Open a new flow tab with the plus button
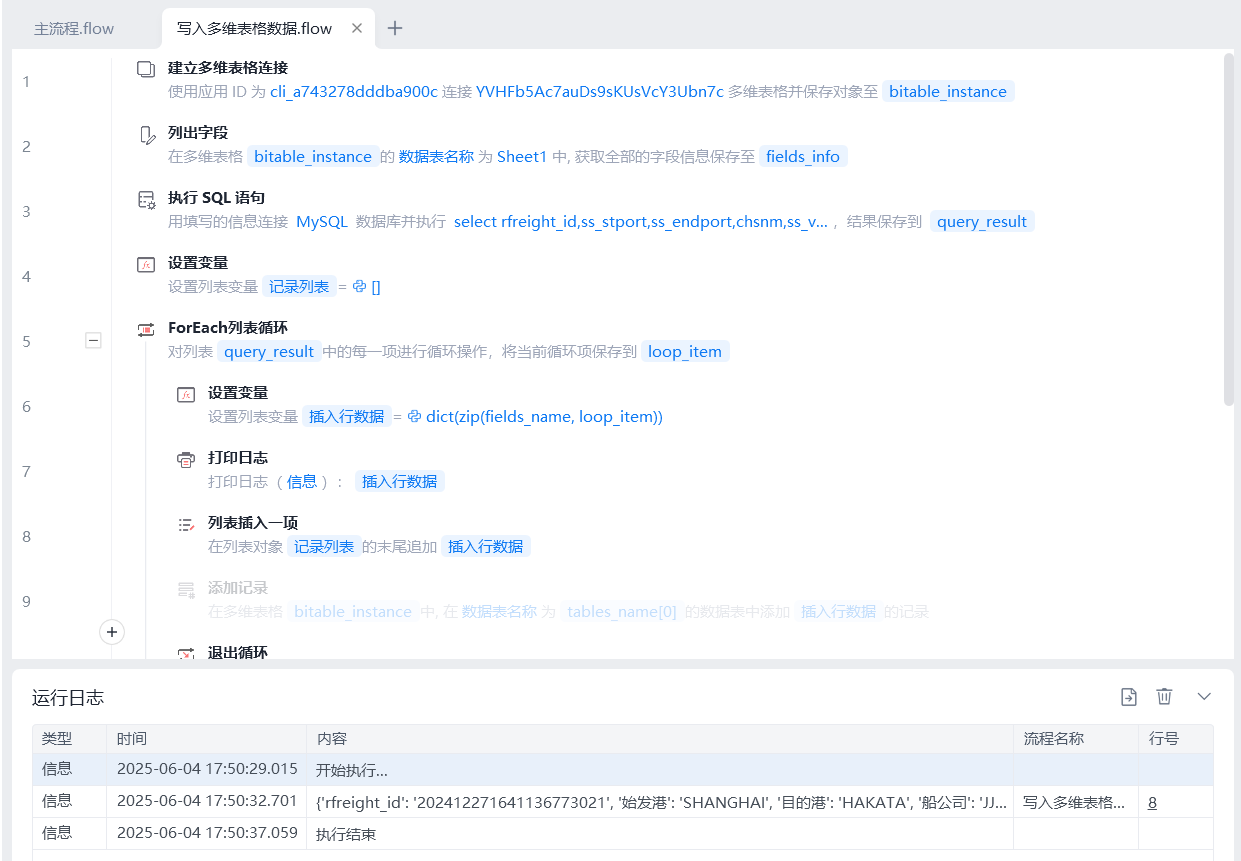 coord(395,28)
